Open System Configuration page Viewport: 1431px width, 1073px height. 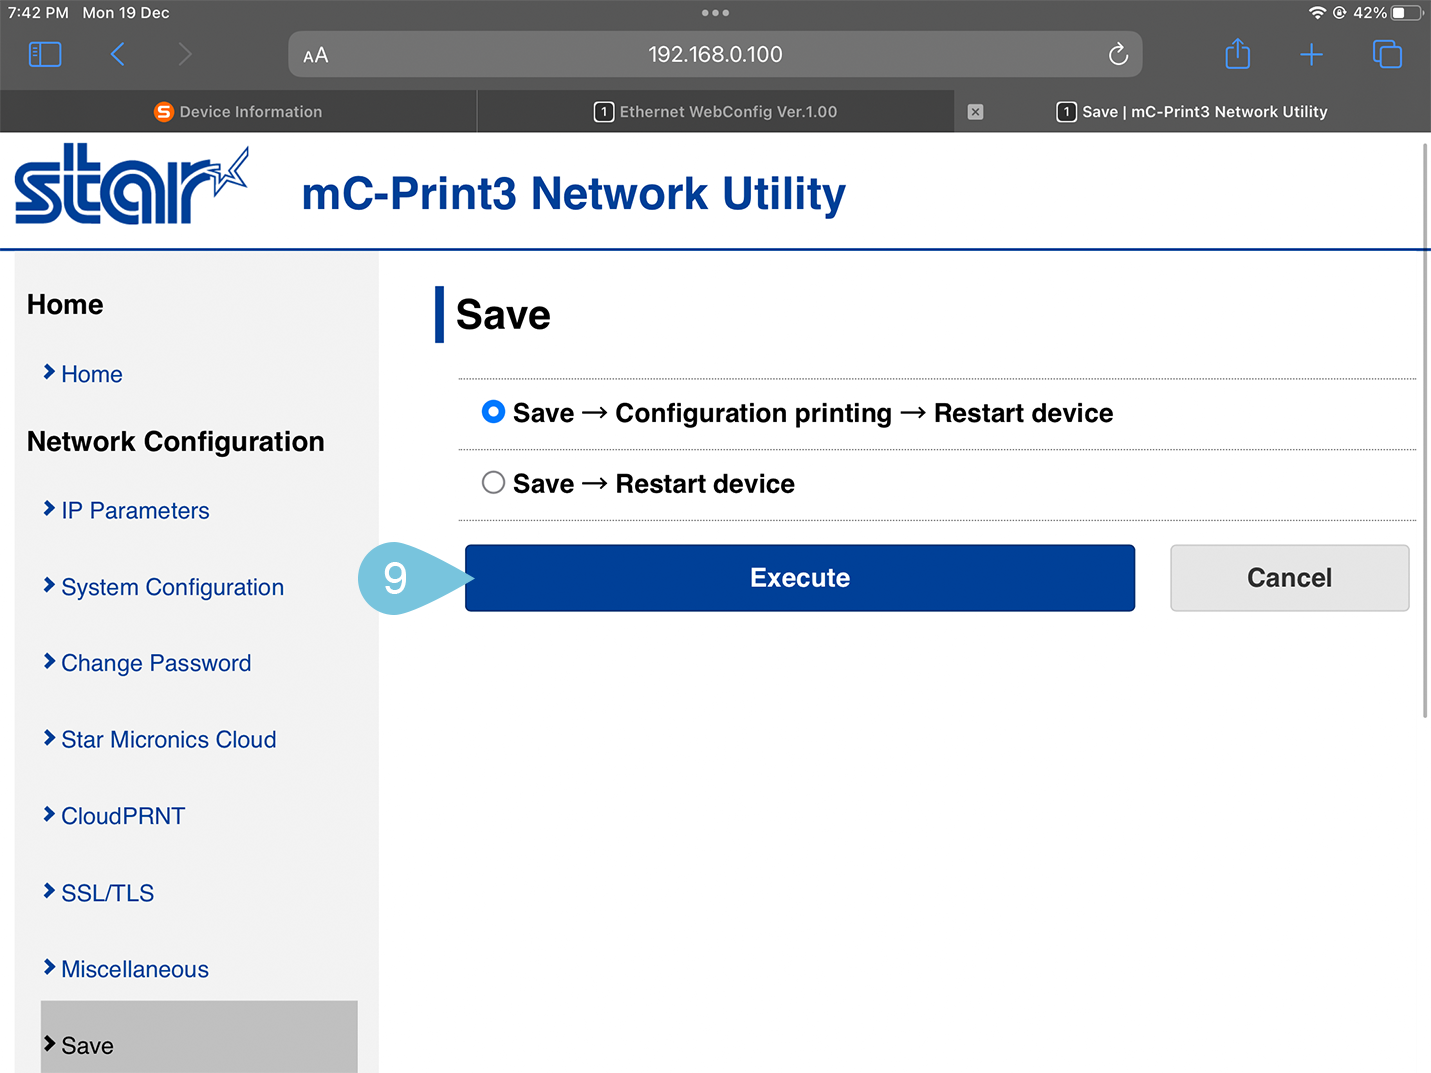pyautogui.click(x=172, y=587)
